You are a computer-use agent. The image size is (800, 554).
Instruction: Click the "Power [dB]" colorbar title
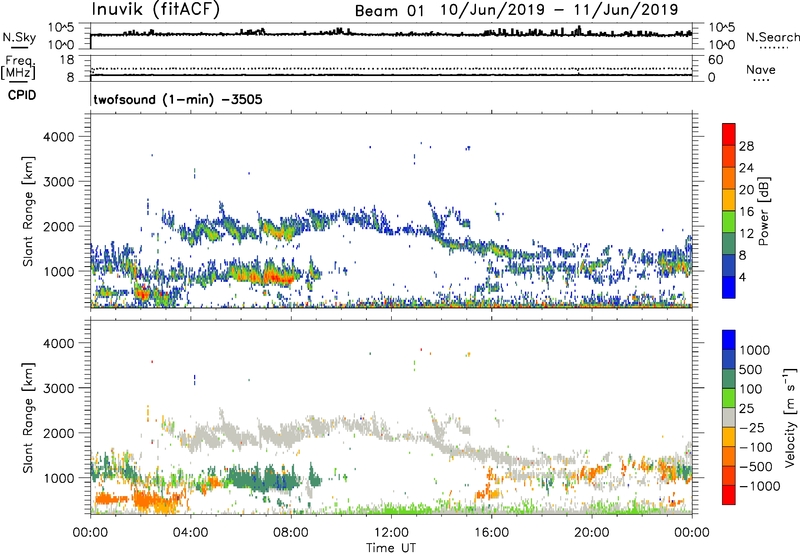(x=764, y=211)
